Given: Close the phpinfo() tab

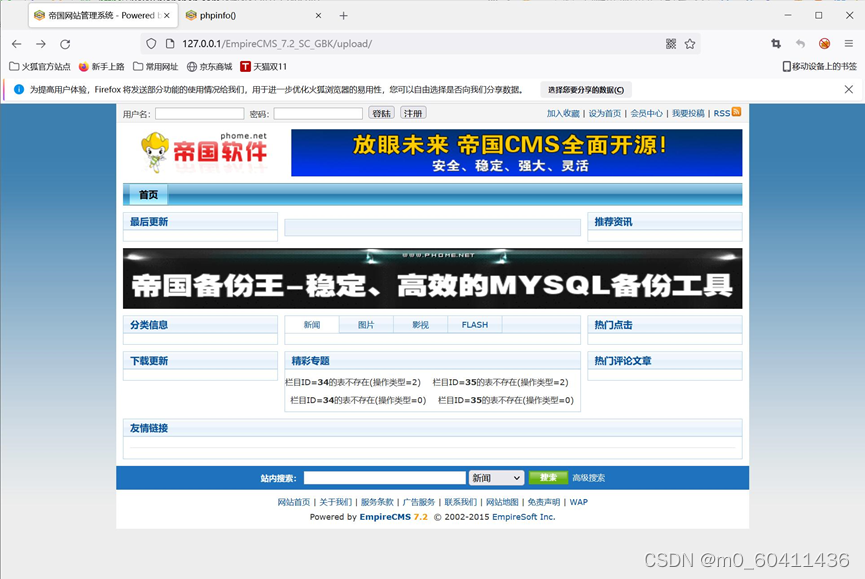Looking at the screenshot, I should tap(318, 16).
